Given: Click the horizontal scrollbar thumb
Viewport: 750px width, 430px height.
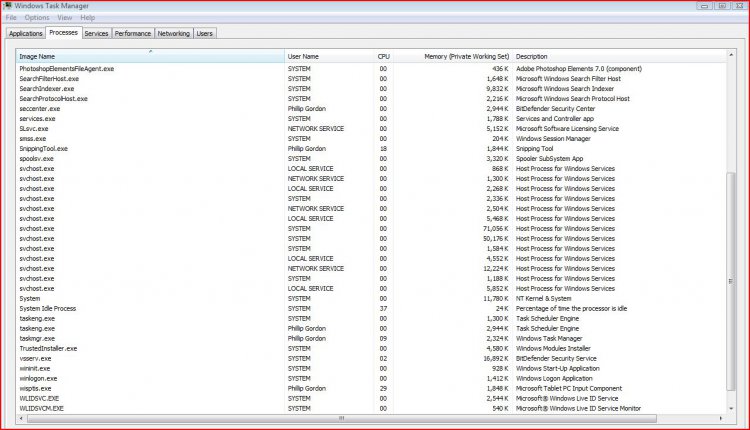Looking at the screenshot, I should click(x=342, y=419).
